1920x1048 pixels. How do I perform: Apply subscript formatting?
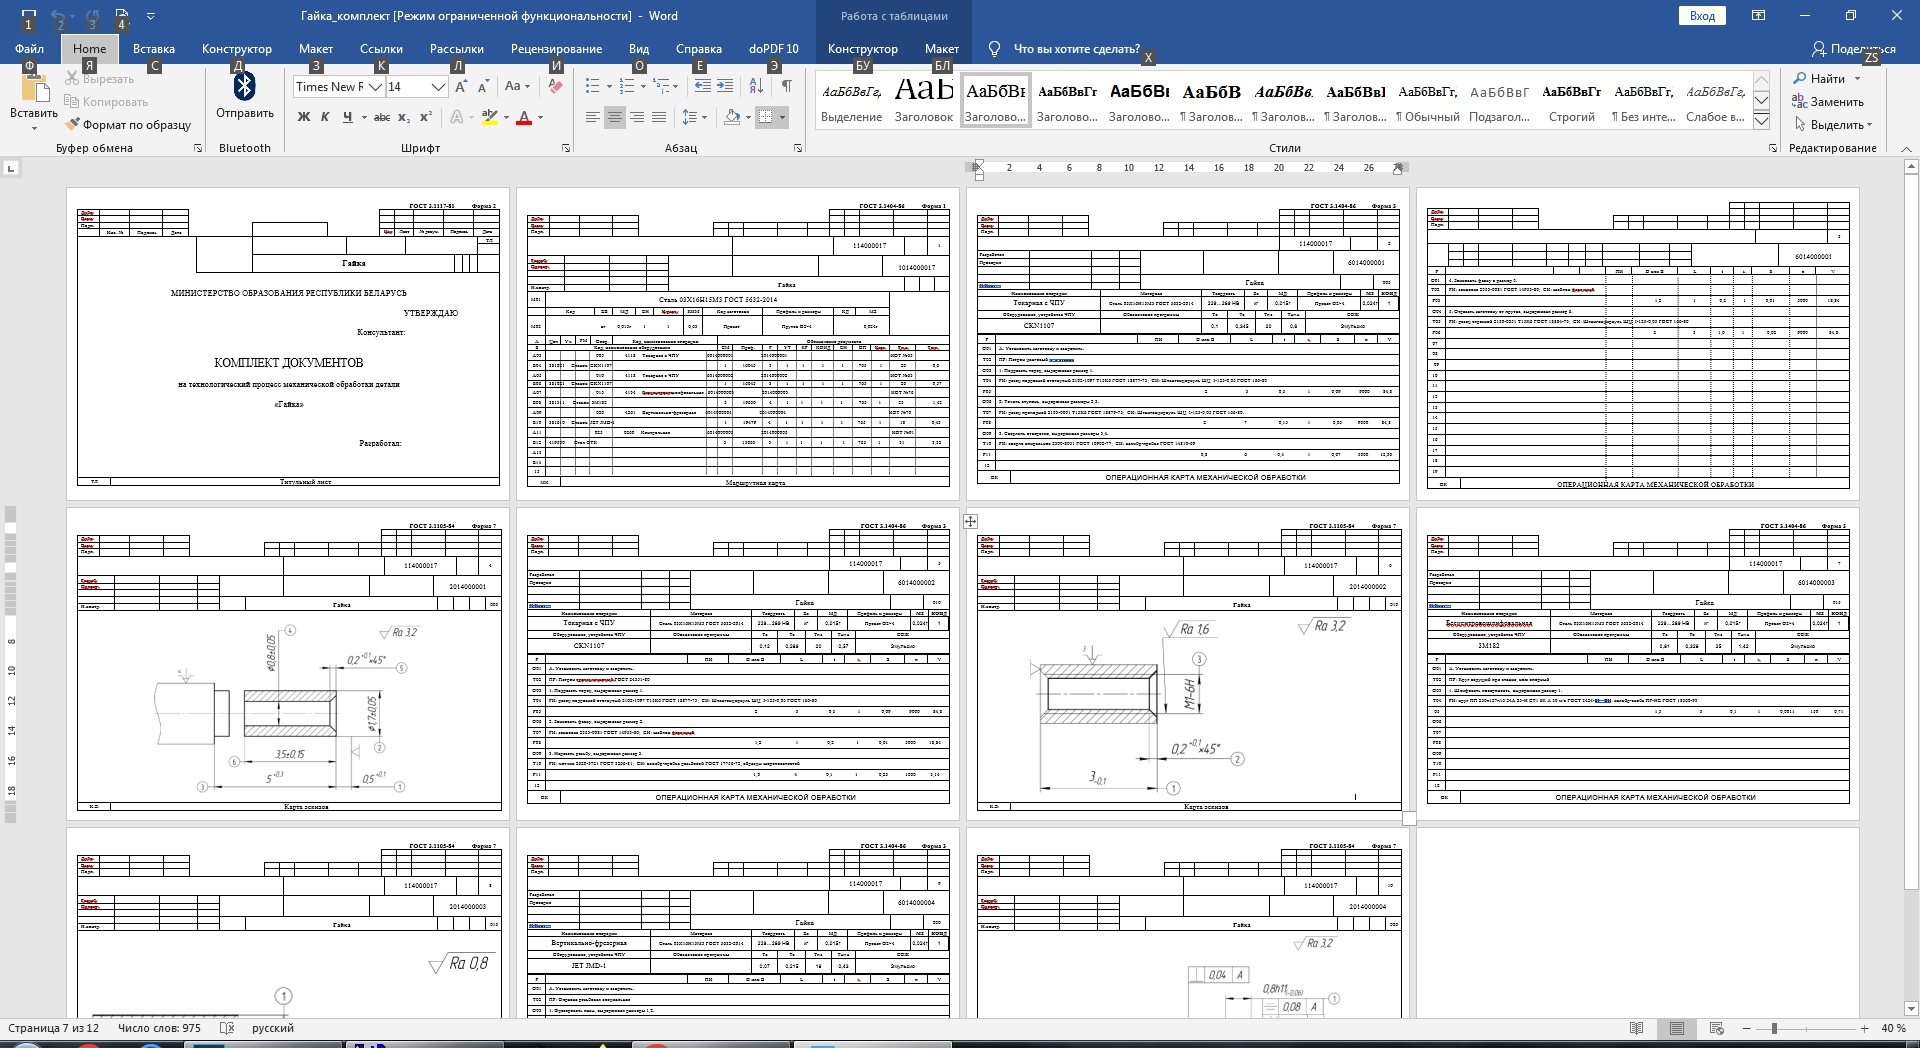(x=404, y=117)
